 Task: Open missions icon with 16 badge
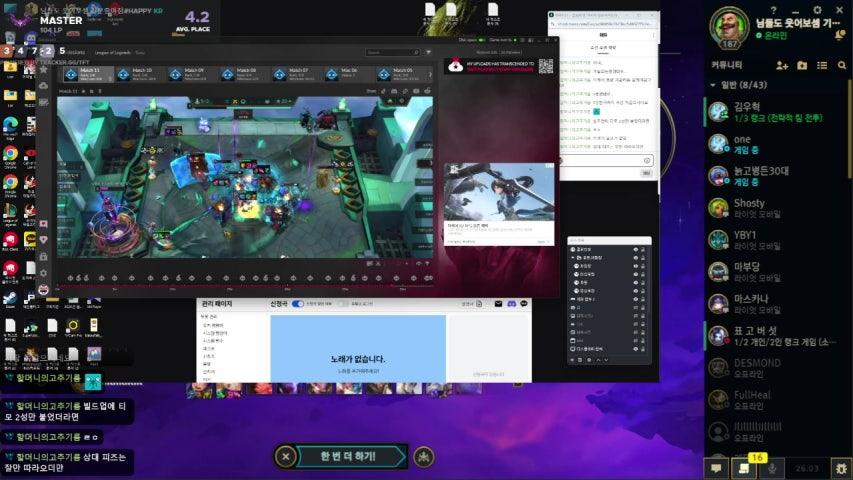744,469
